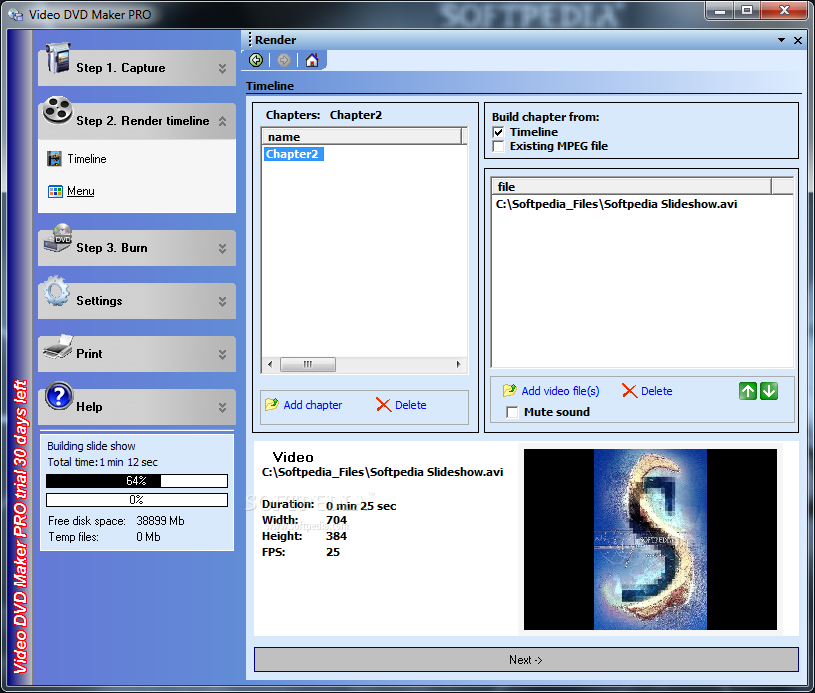Click the chapters list scroll left arrow
Screen dimensions: 815x693
pos(270,364)
